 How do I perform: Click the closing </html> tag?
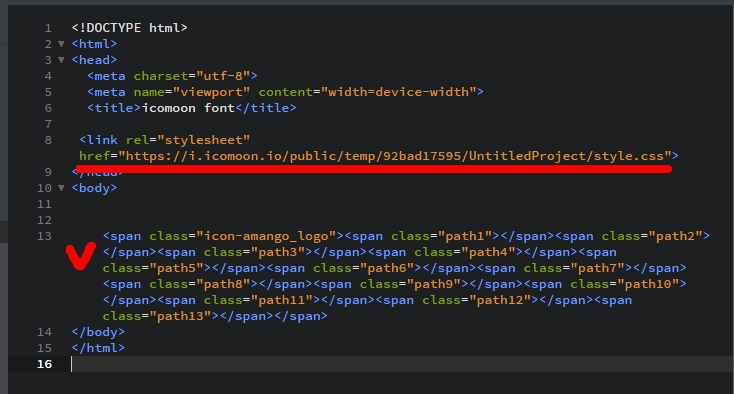(98, 348)
